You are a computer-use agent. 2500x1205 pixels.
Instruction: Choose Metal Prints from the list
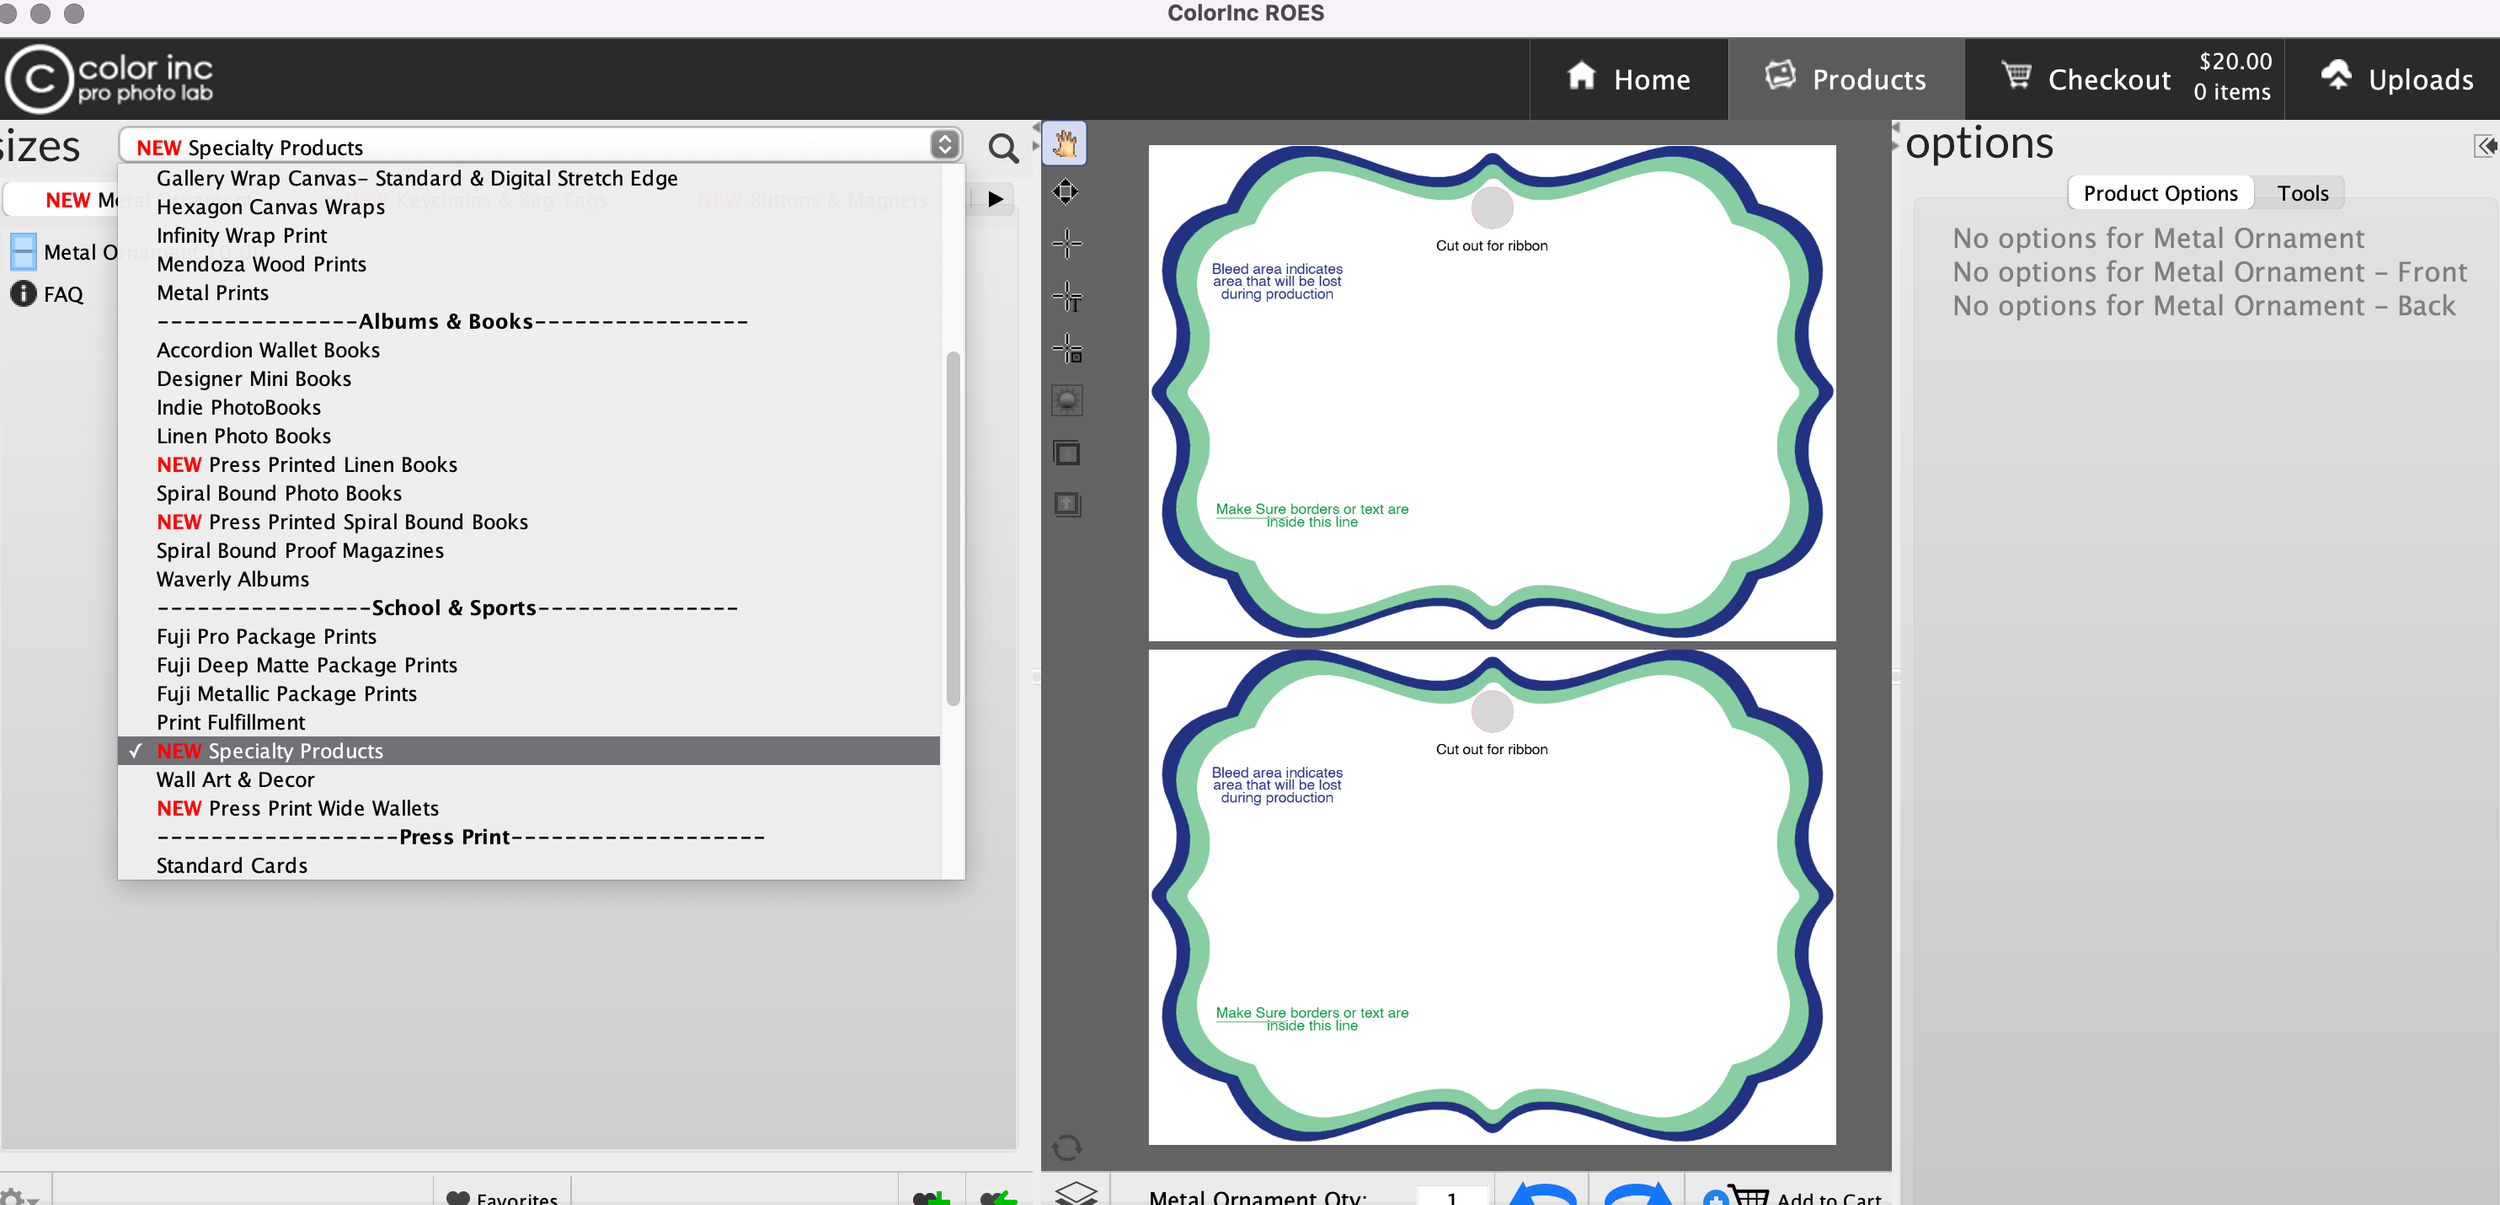click(x=212, y=293)
